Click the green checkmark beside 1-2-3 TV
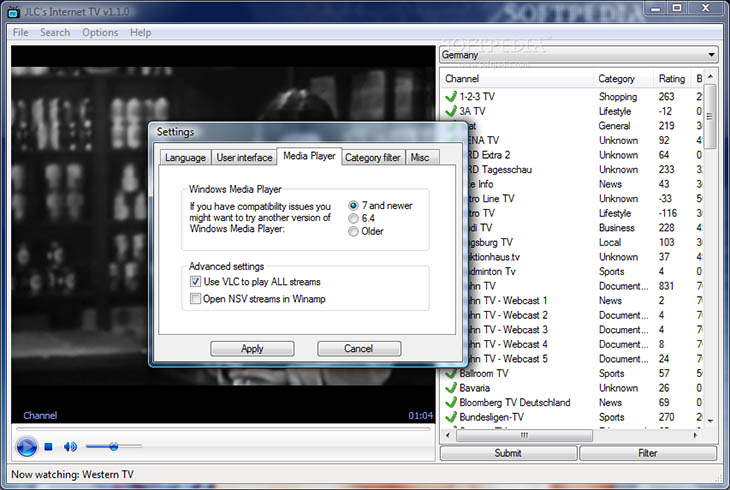730x490 pixels. pyautogui.click(x=451, y=96)
